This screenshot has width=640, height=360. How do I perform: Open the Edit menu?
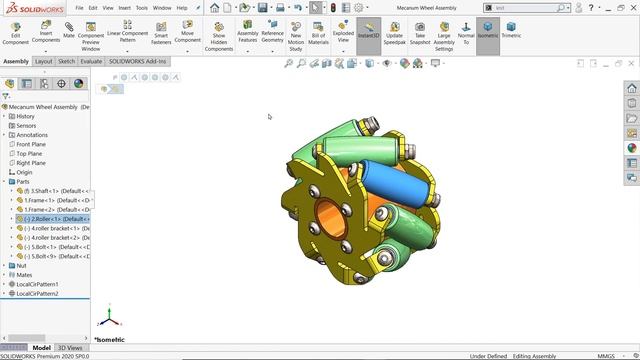(93, 8)
